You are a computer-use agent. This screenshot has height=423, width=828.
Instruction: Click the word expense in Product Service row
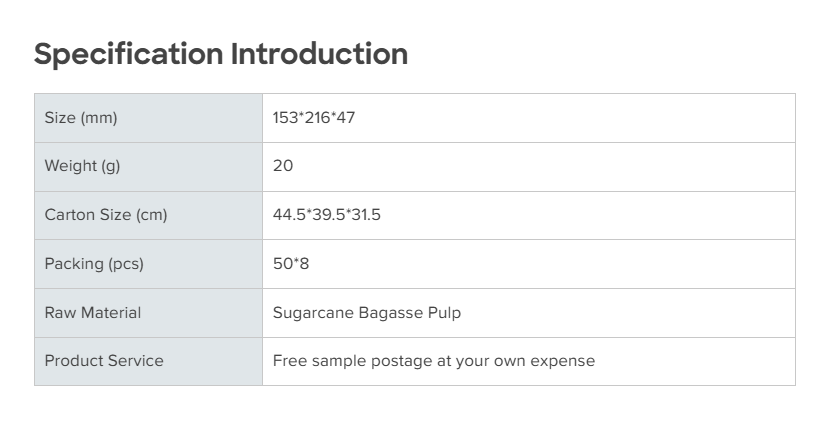pos(564,361)
